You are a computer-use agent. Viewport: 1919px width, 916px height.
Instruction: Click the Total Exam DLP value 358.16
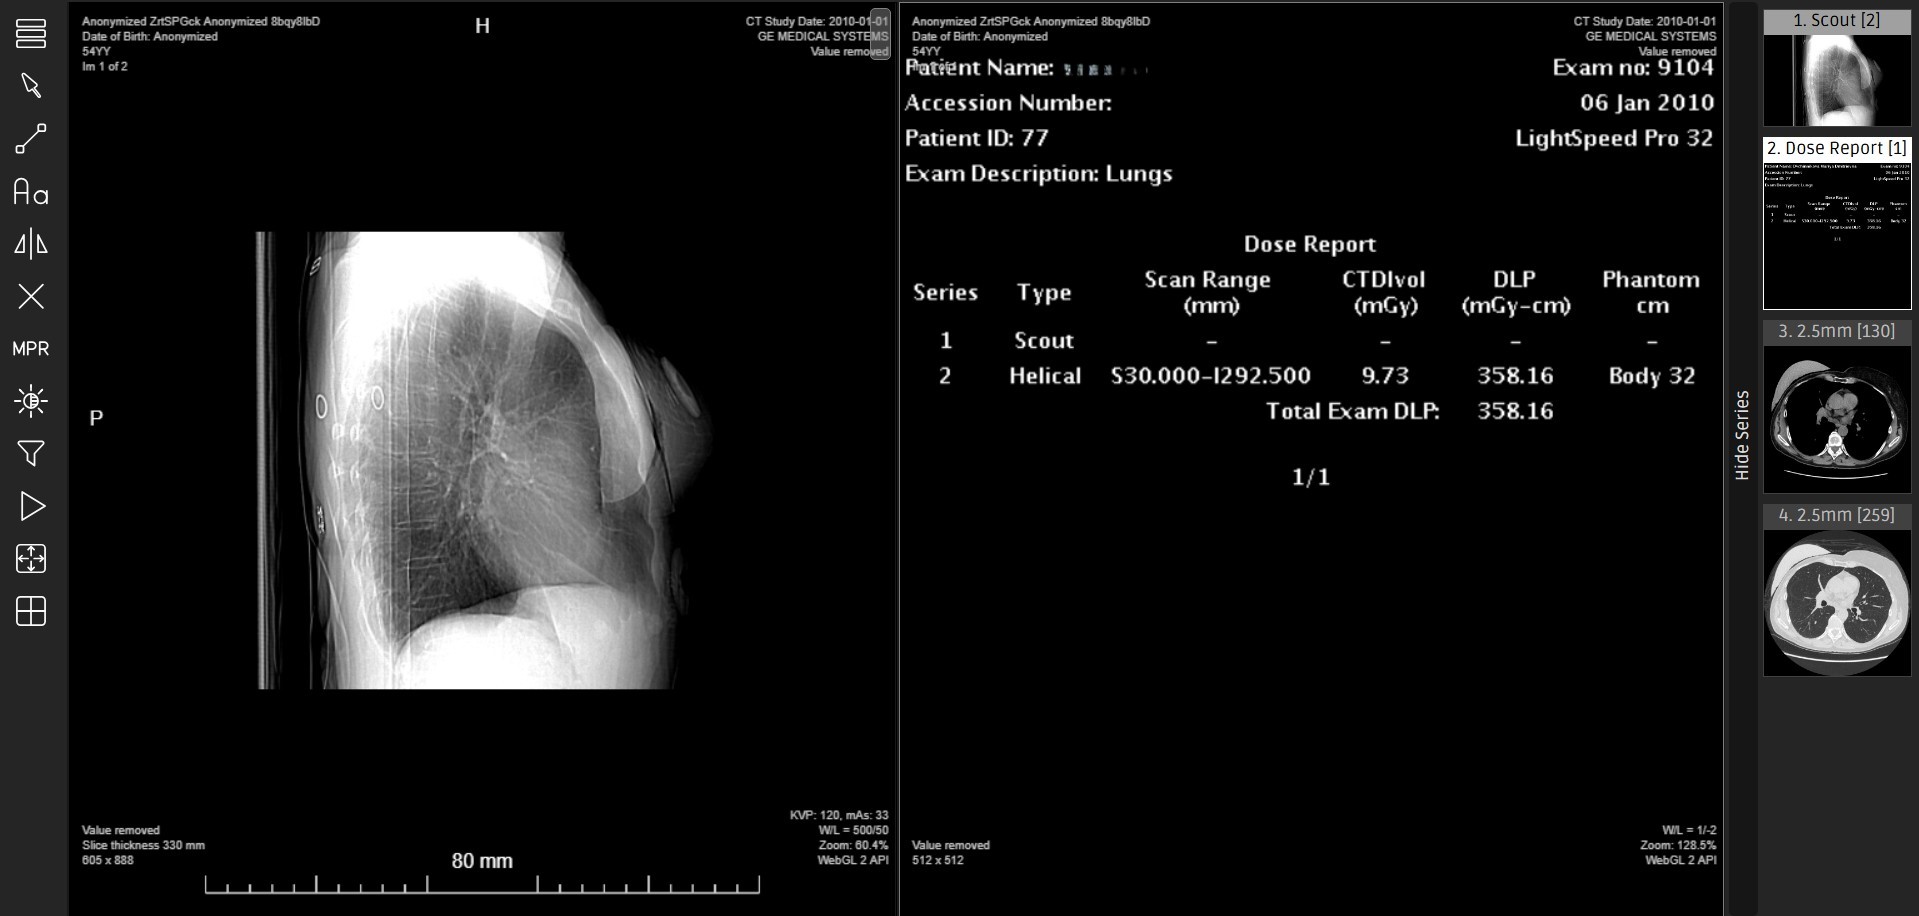(x=1515, y=411)
